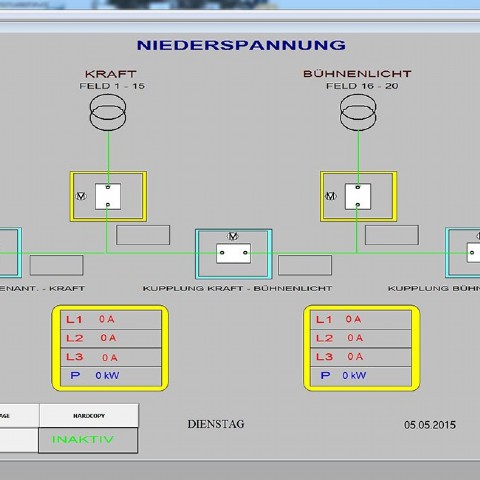The image size is (480, 480).
Task: Click the INAKTIV status button
Action: tap(88, 440)
